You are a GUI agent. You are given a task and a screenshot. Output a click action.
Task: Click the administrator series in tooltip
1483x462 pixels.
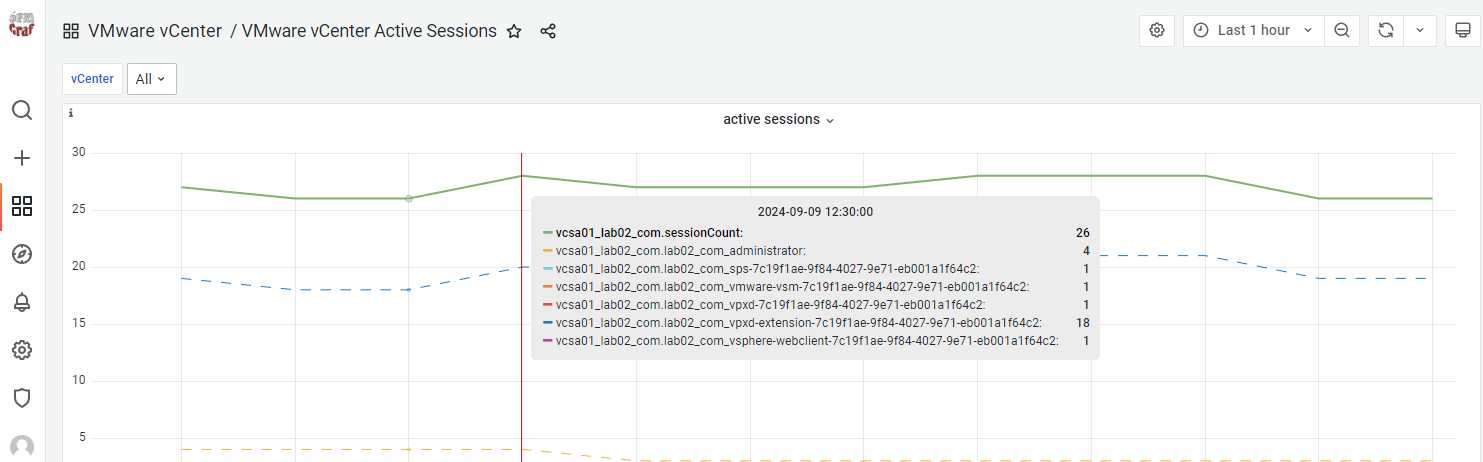pyautogui.click(x=681, y=251)
